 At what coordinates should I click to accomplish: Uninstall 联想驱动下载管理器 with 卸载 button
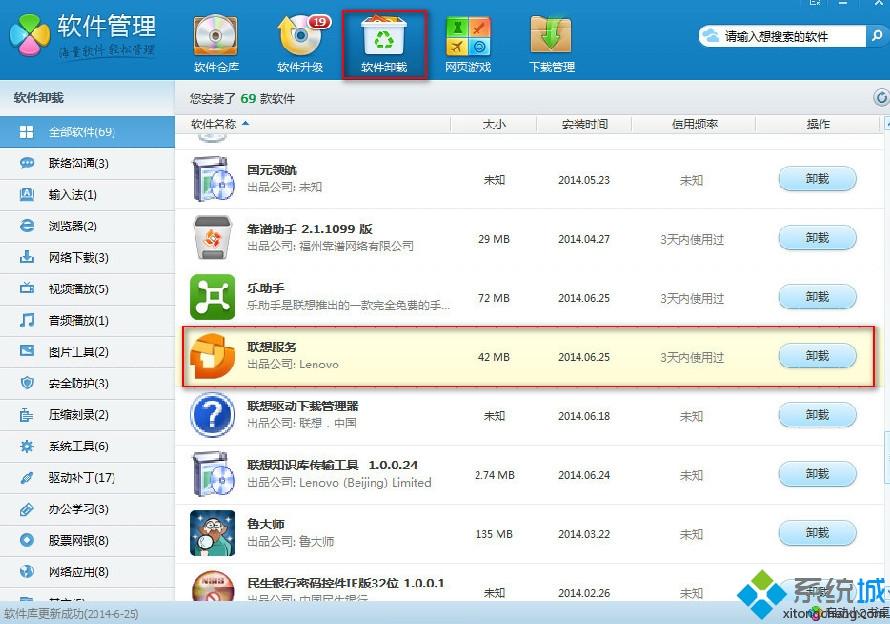(817, 415)
